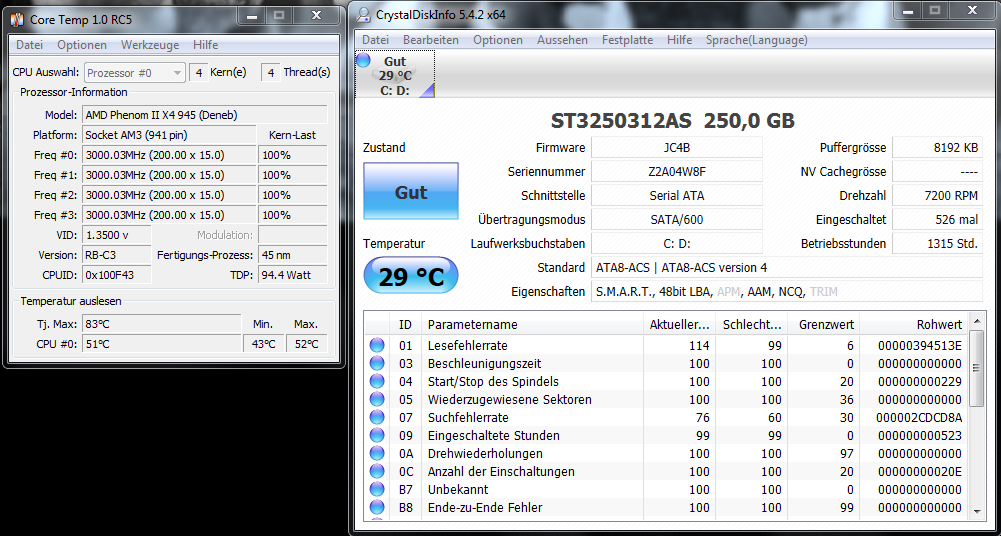Image resolution: width=1001 pixels, height=536 pixels.
Task: Click the Core Temp app icon in title bar
Action: tap(18, 19)
